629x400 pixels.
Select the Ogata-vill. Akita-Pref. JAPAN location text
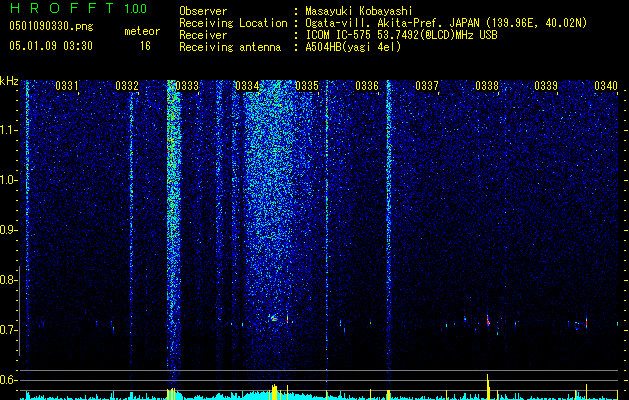click(x=390, y=23)
